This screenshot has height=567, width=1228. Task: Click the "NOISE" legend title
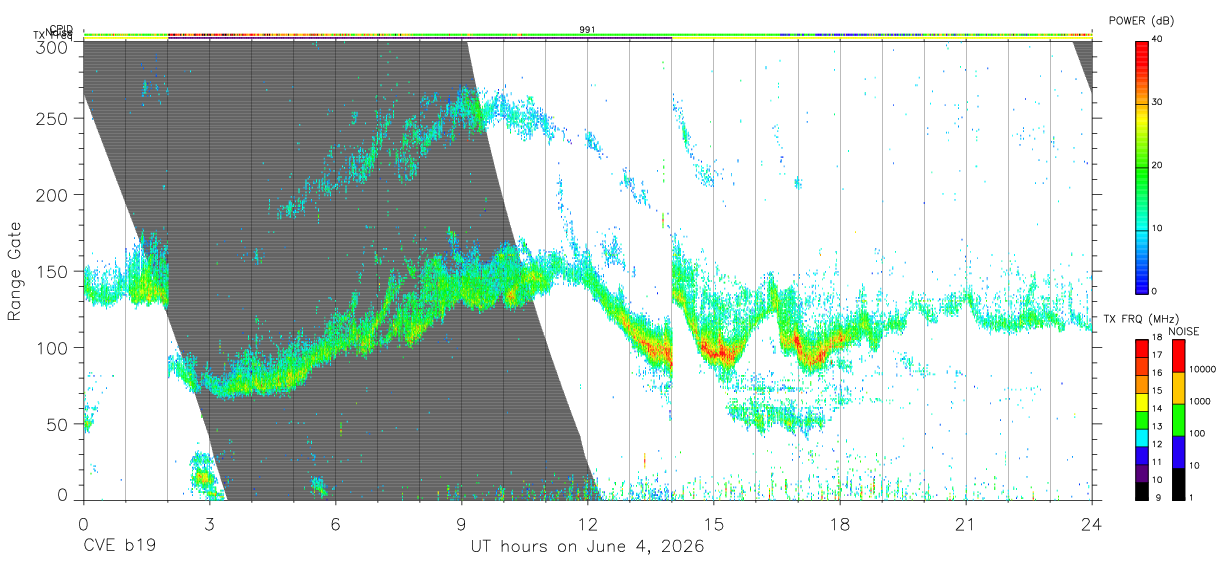pos(1183,331)
